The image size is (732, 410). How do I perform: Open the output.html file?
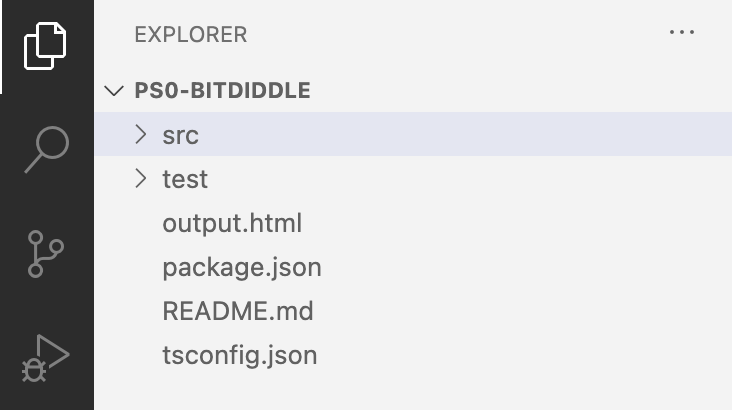[232, 223]
